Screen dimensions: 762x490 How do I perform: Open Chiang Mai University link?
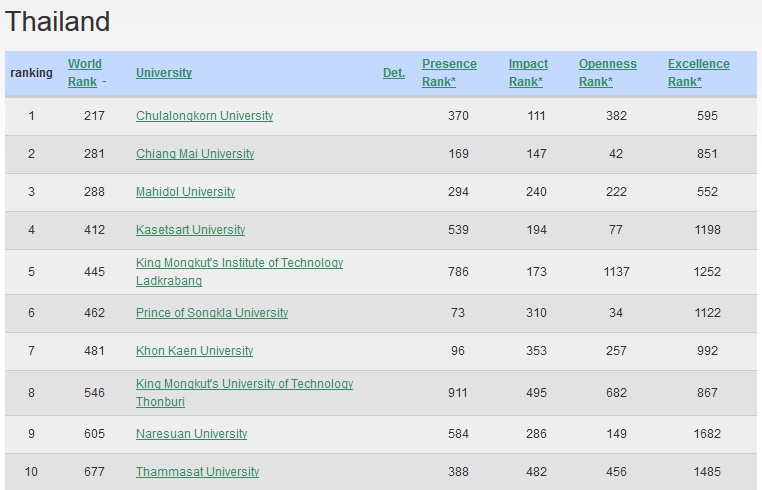pyautogui.click(x=194, y=154)
